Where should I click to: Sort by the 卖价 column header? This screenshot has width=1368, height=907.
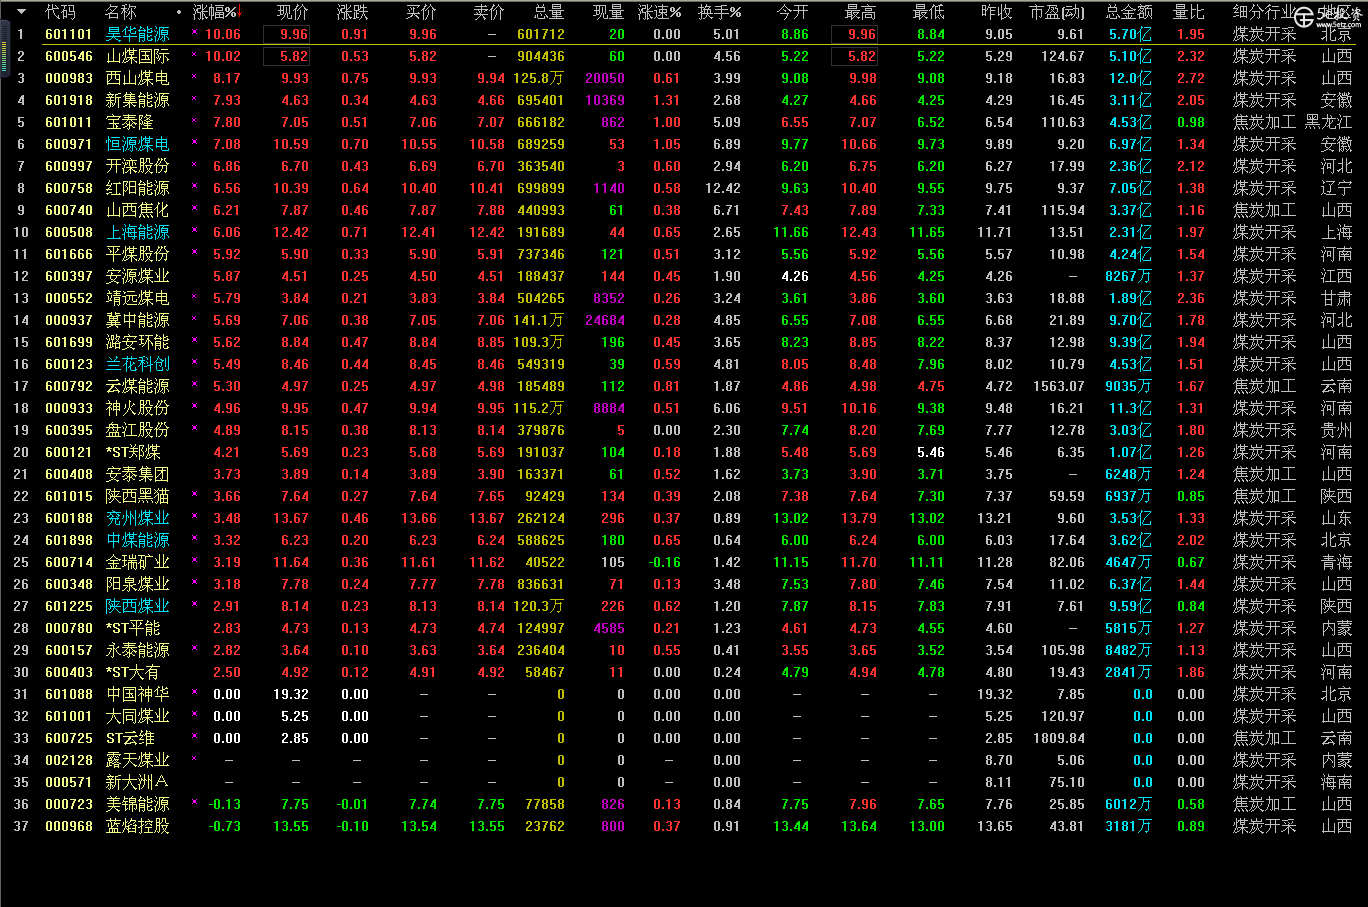pos(489,12)
